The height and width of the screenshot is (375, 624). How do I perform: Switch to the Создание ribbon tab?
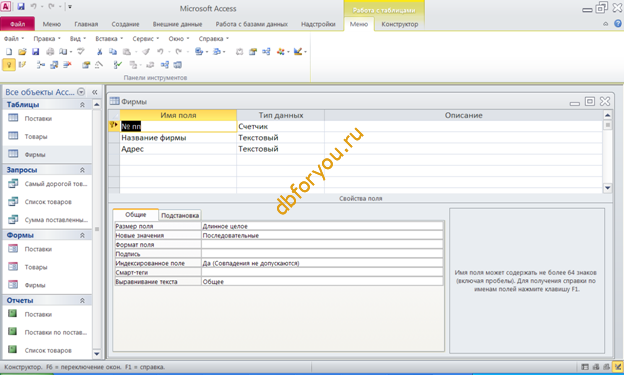pyautogui.click(x=125, y=24)
